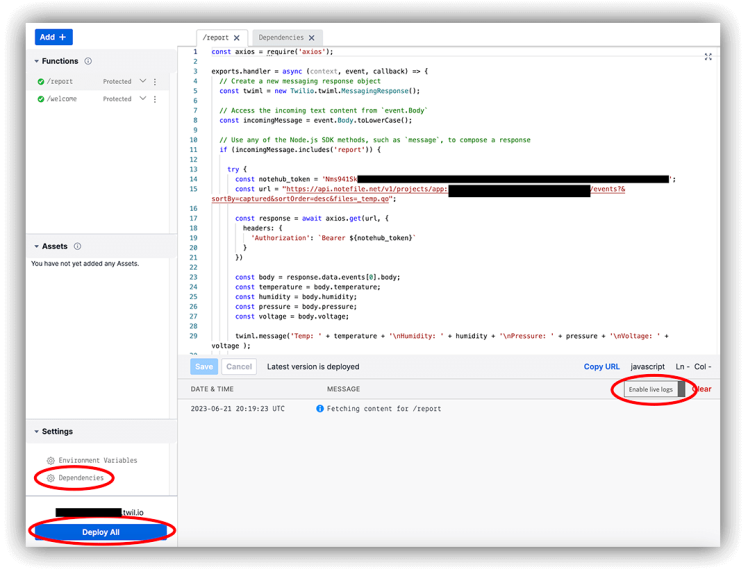Place cursor on line 1 'require('axios')'
The image size is (748, 576).
[300, 52]
